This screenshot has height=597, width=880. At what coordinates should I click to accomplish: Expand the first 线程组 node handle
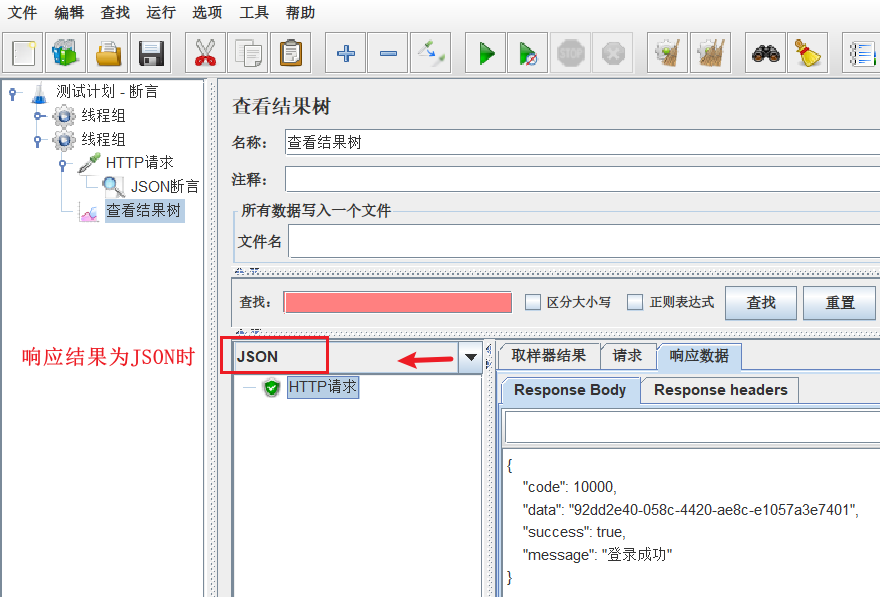pos(38,116)
